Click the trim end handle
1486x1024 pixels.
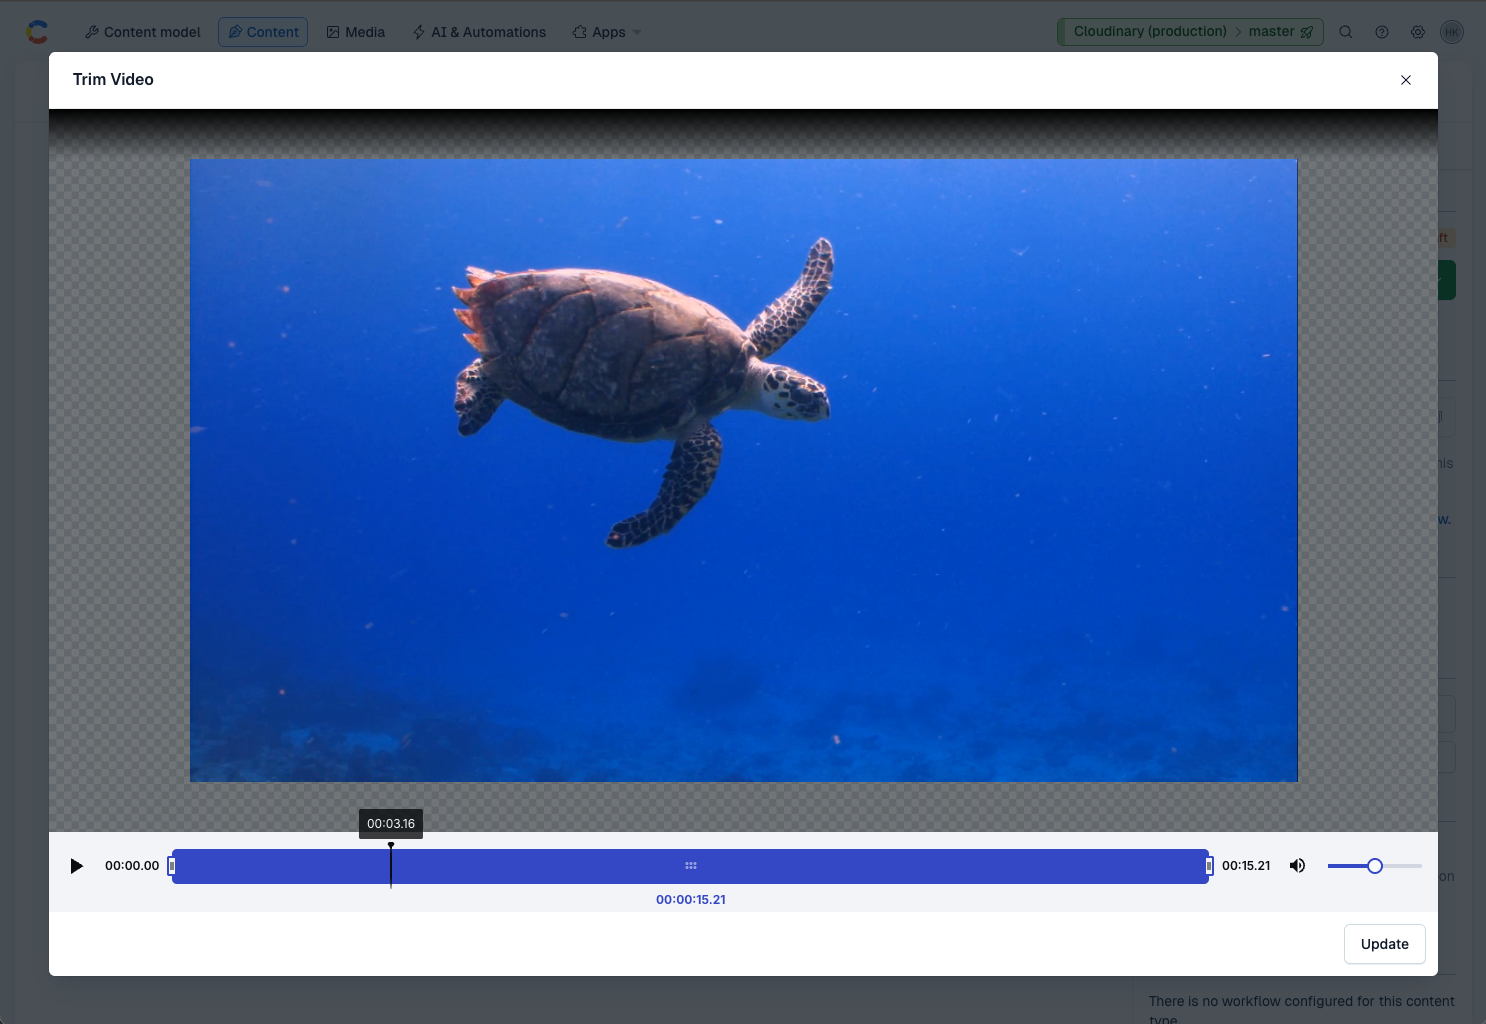(1208, 866)
